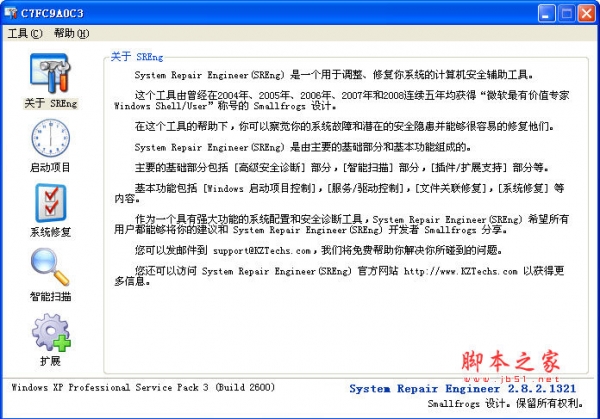This screenshot has width=600, height=419.
Task: Close the C7FC9A0C3 window
Action: click(x=586, y=14)
